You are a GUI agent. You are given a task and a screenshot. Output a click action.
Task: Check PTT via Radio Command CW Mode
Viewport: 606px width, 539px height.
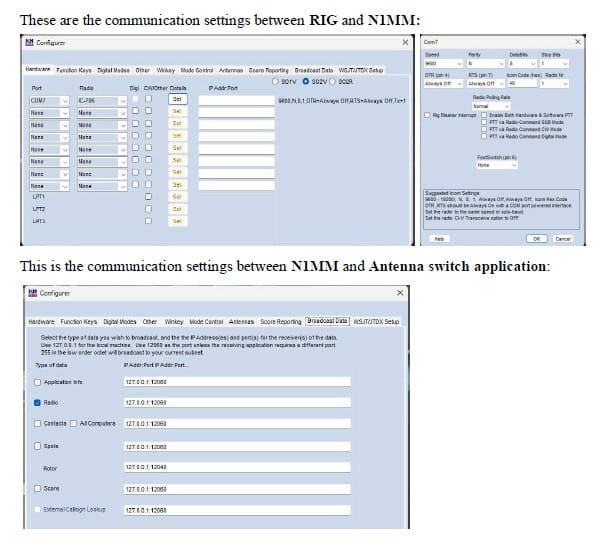484,129
